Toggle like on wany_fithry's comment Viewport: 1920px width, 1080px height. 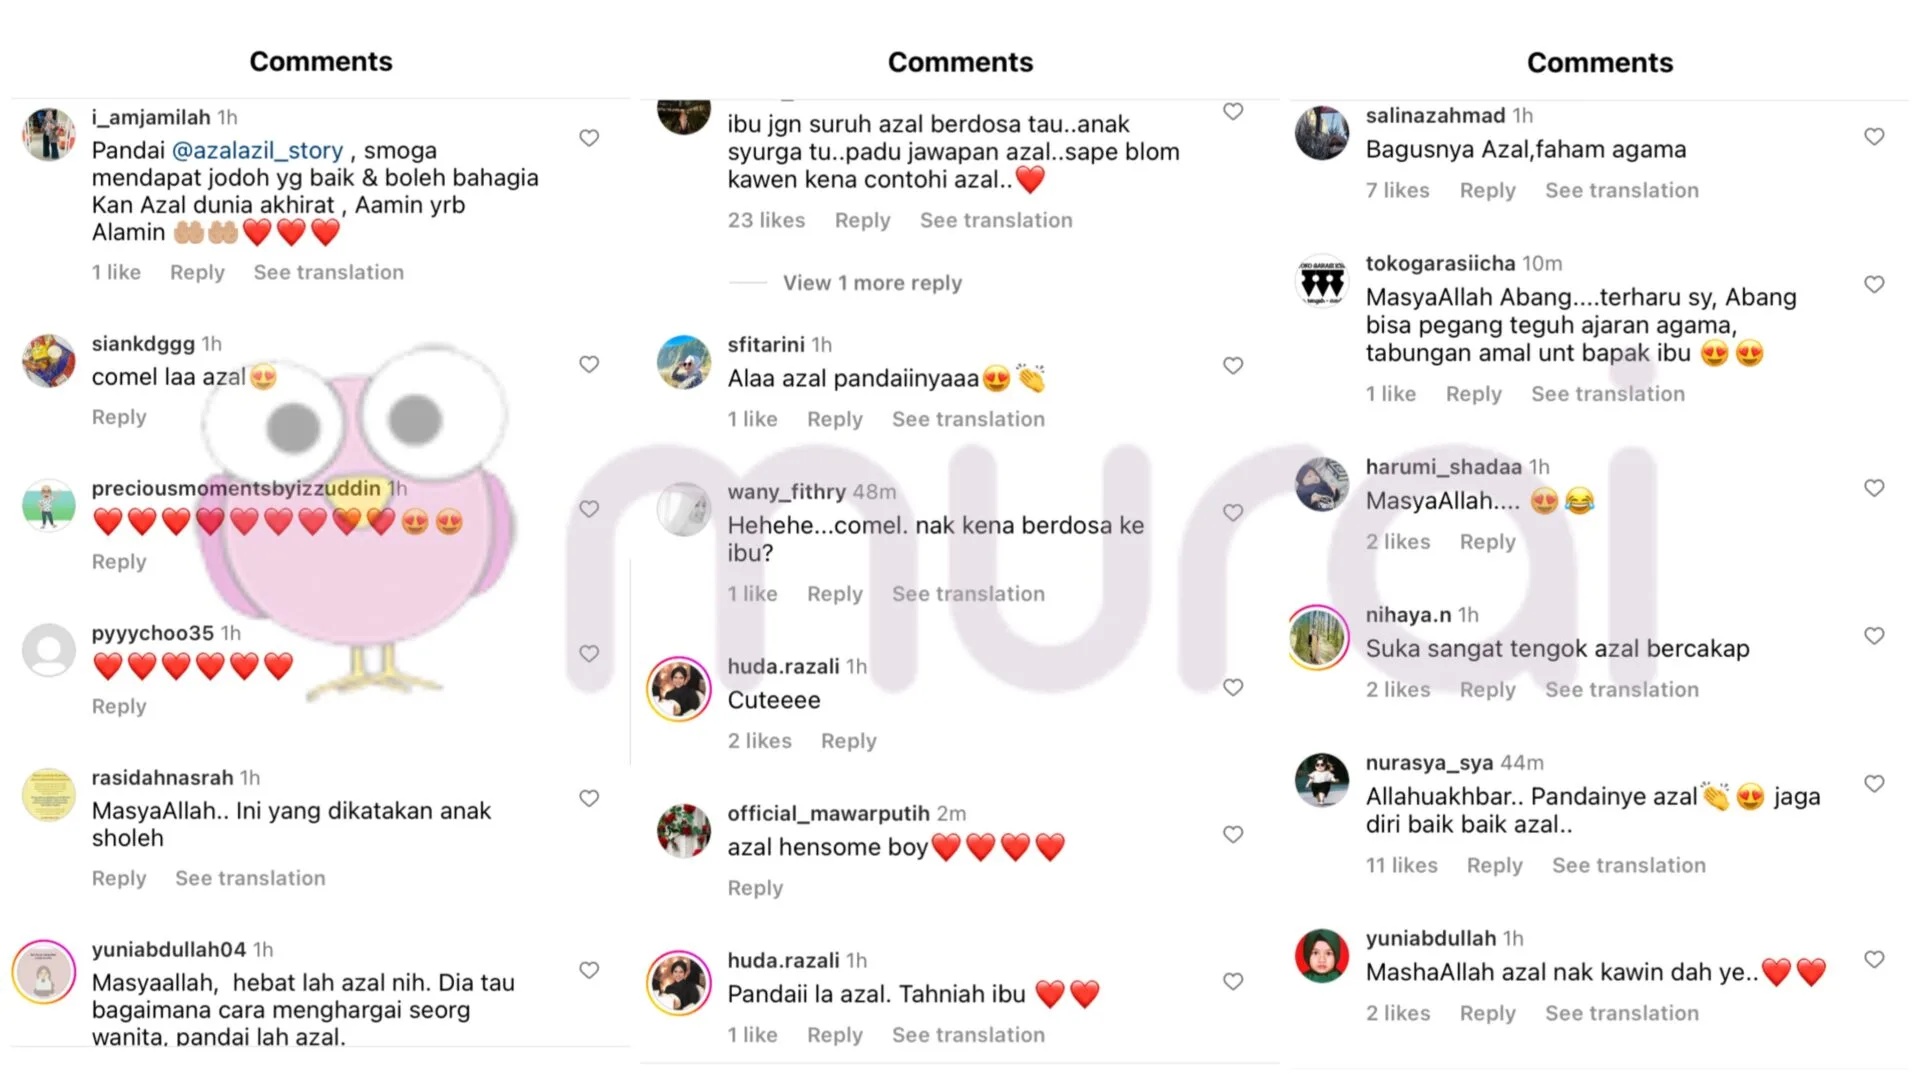tap(1233, 512)
